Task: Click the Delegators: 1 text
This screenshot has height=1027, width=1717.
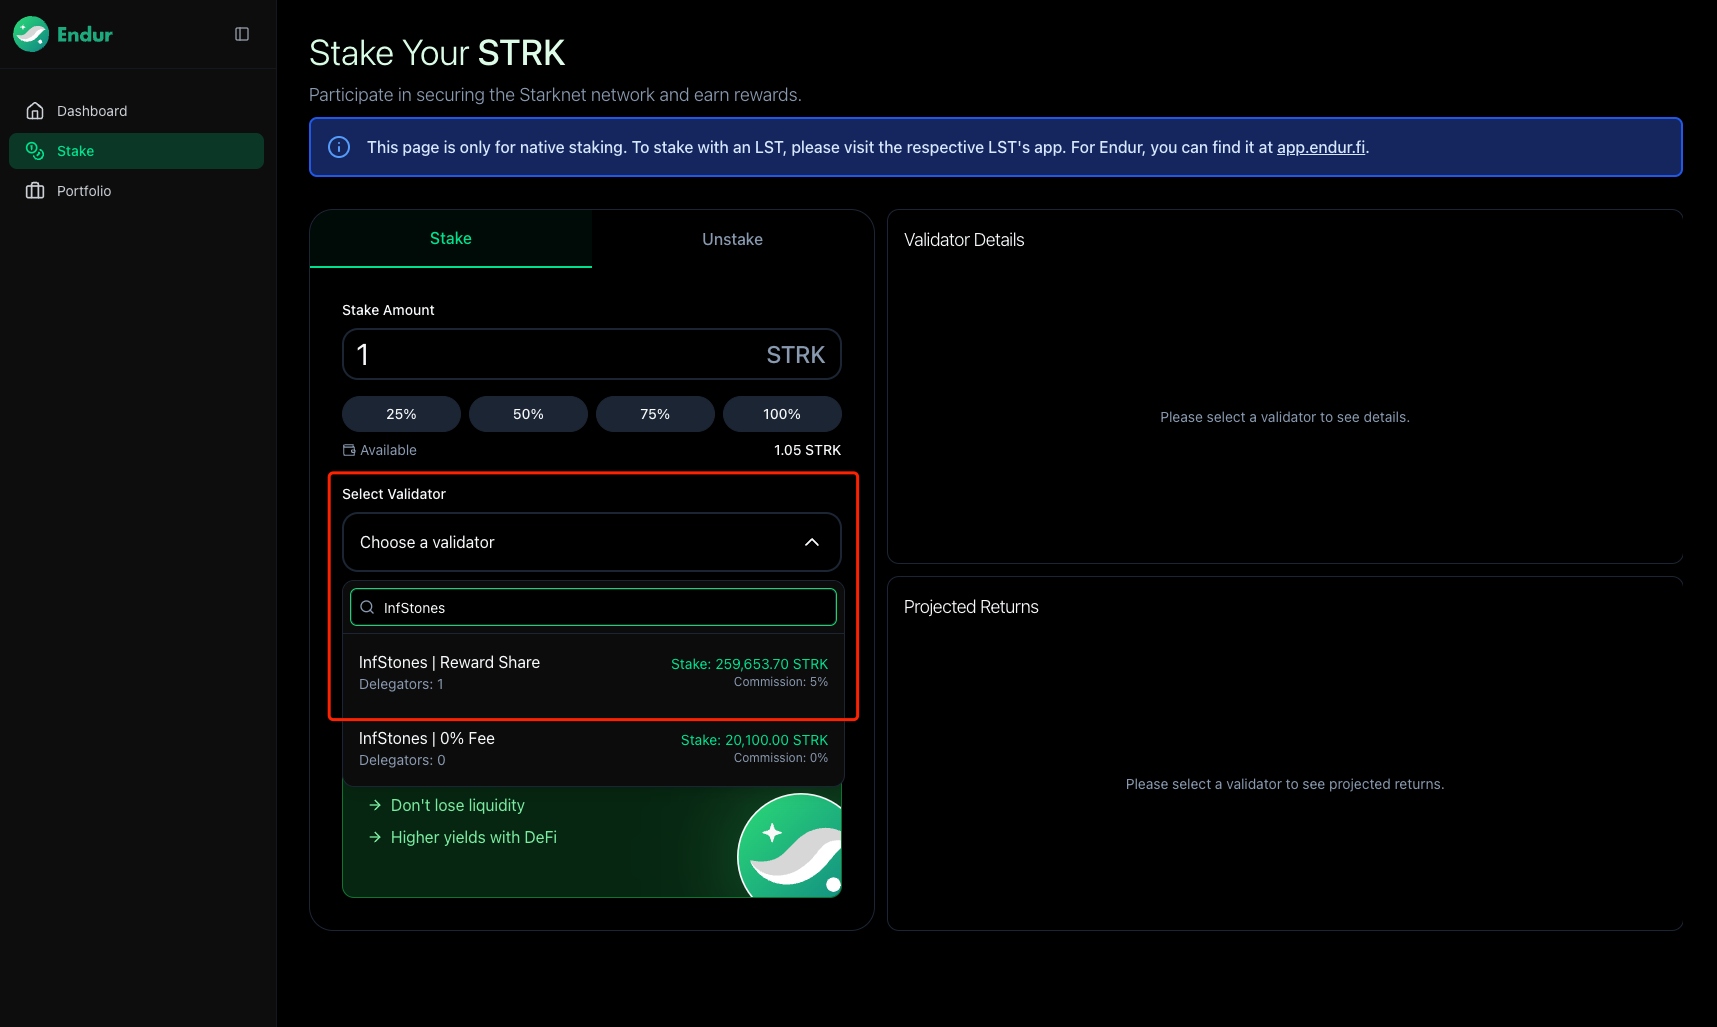Action: [401, 684]
